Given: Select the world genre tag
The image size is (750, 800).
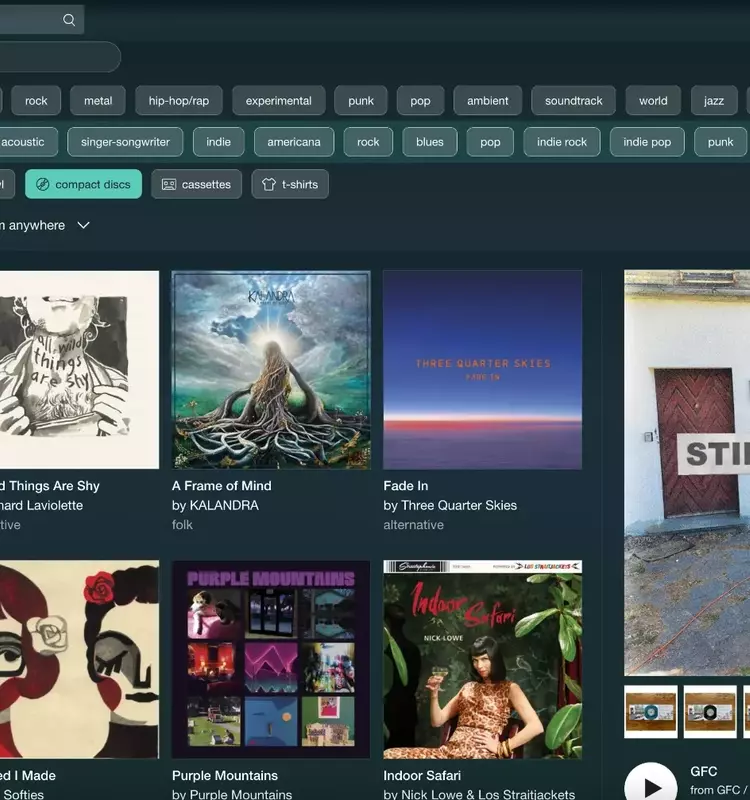Looking at the screenshot, I should click(x=653, y=101).
